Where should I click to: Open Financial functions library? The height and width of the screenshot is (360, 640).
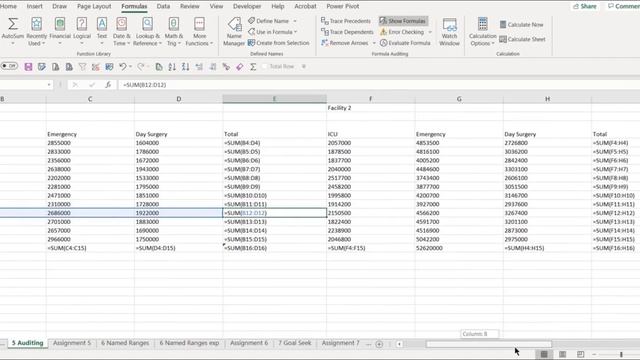coord(60,31)
